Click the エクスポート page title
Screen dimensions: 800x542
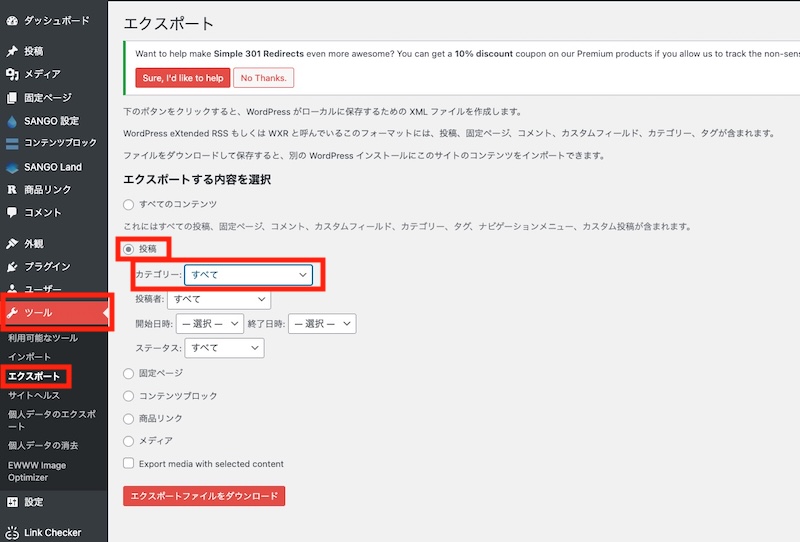(168, 23)
